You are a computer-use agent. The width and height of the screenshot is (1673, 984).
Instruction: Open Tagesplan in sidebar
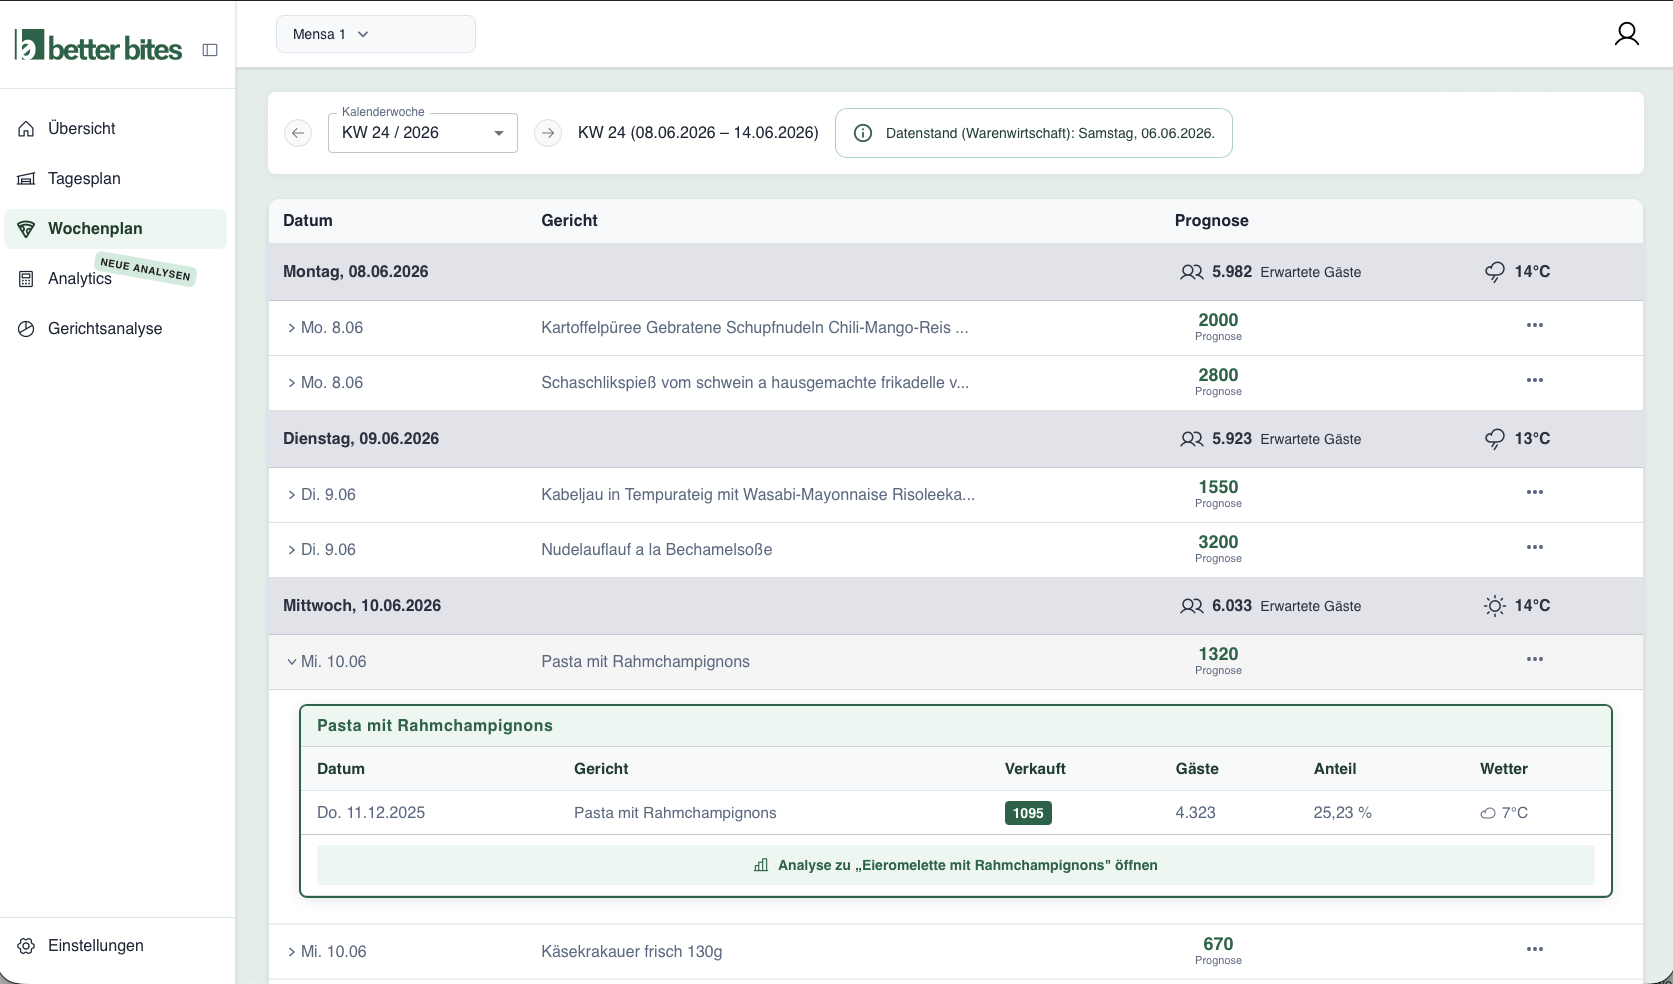point(116,179)
